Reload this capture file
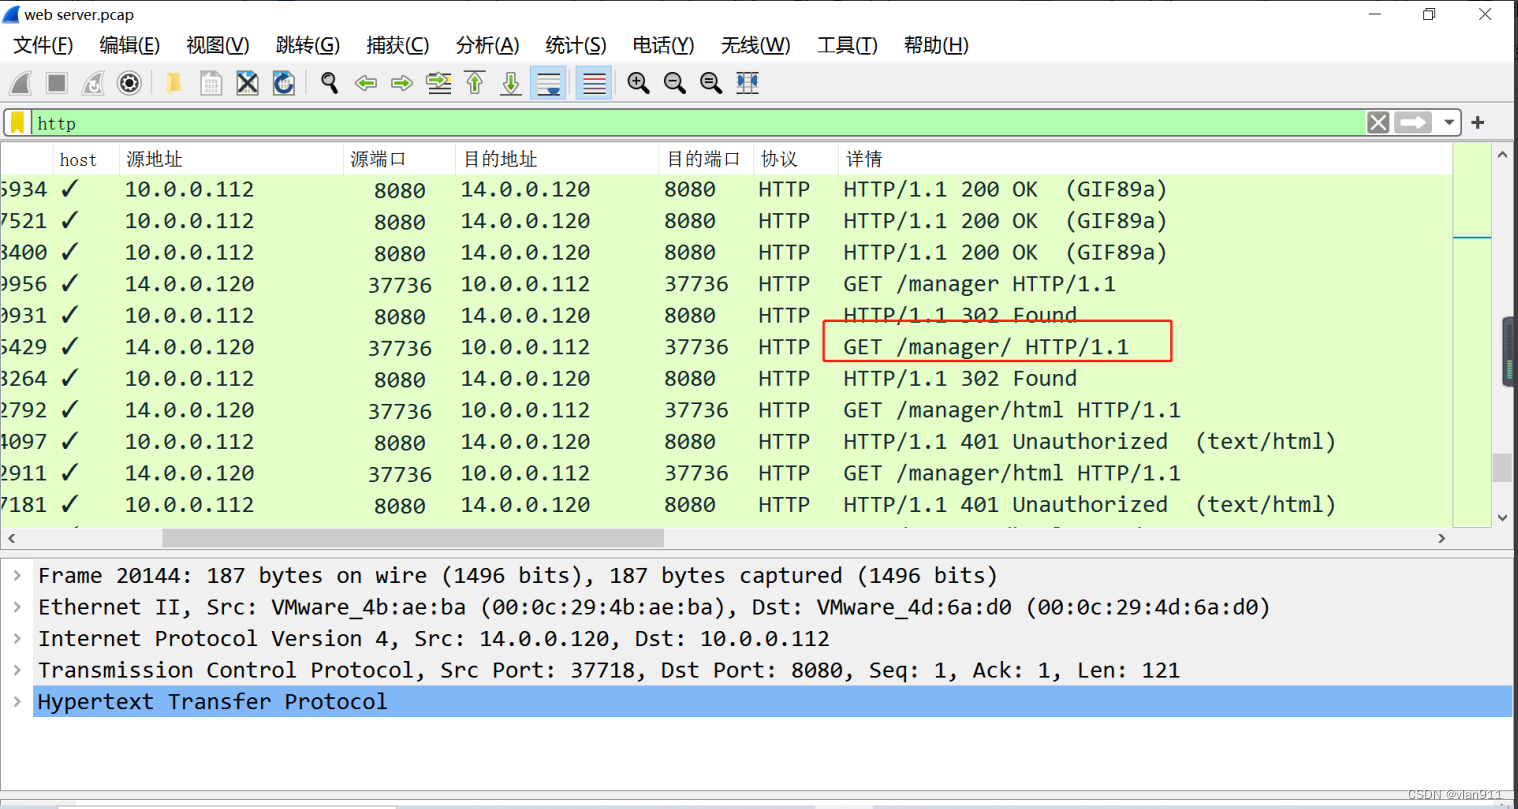 coord(284,83)
